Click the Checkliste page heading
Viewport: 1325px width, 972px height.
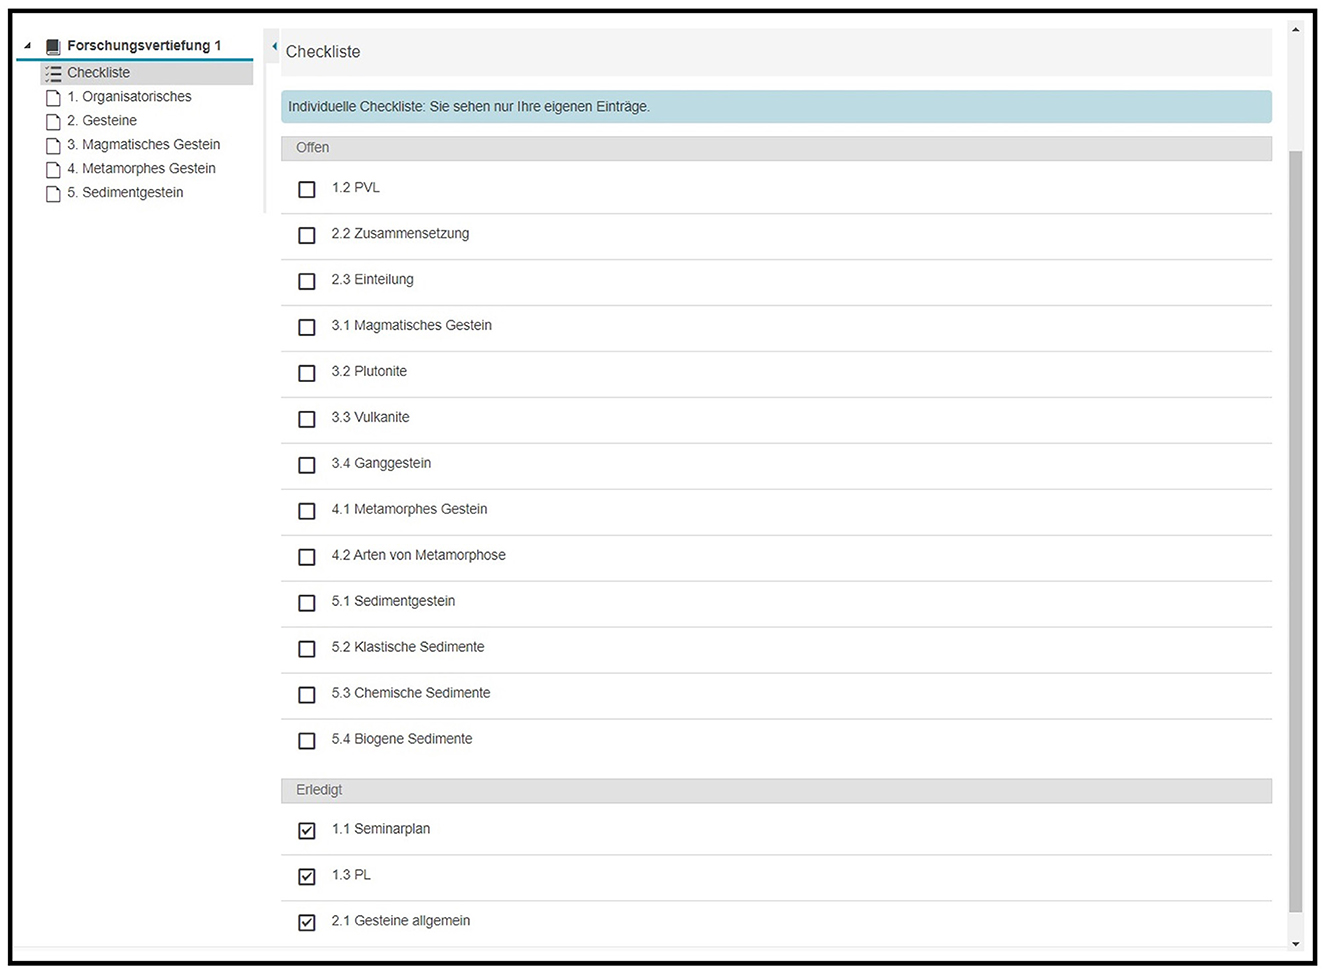(323, 52)
